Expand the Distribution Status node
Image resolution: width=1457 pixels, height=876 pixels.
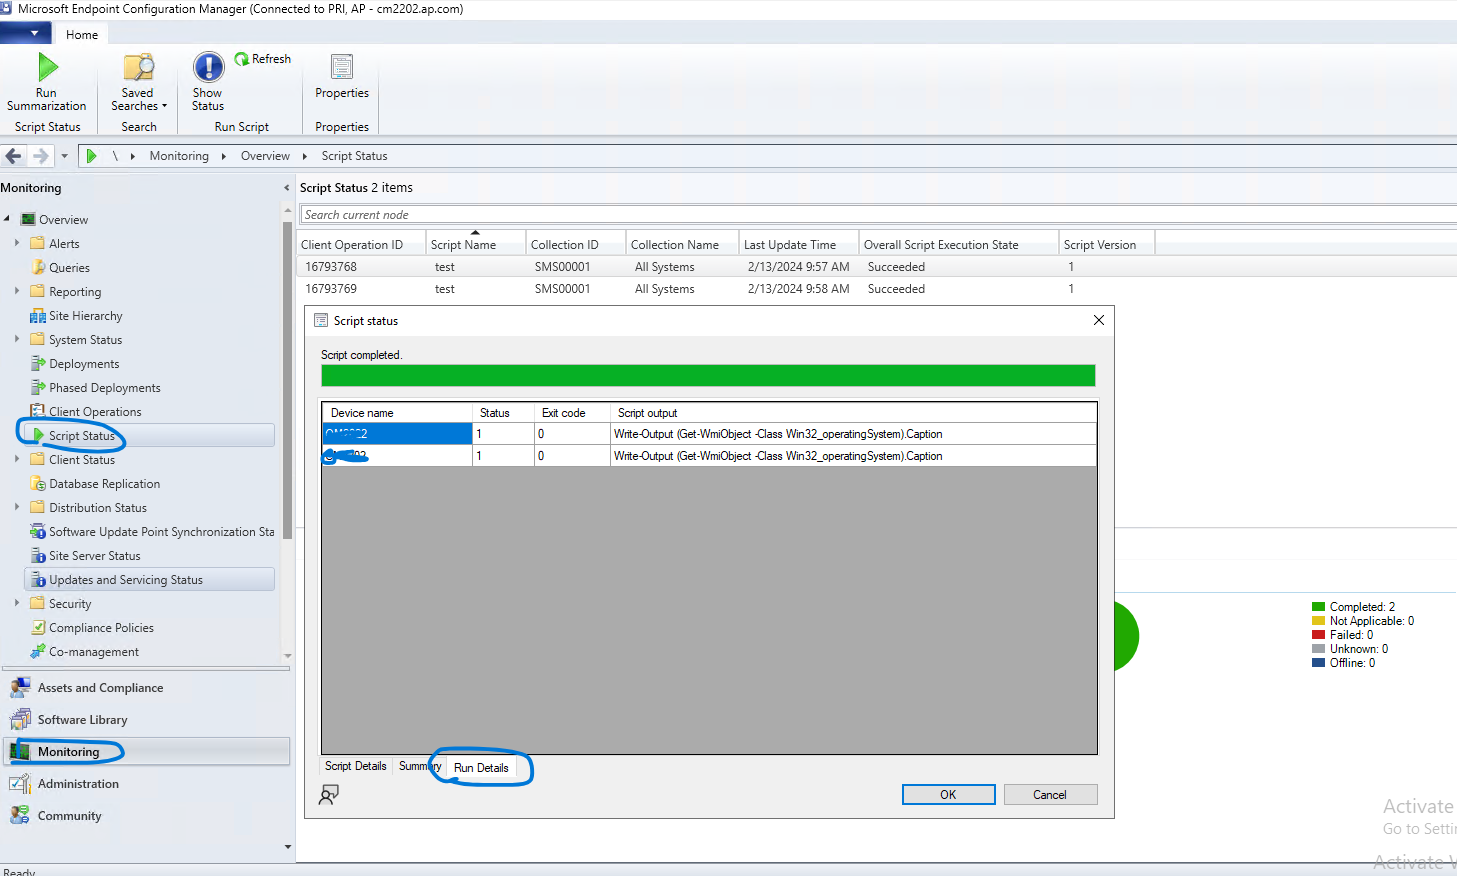17,507
